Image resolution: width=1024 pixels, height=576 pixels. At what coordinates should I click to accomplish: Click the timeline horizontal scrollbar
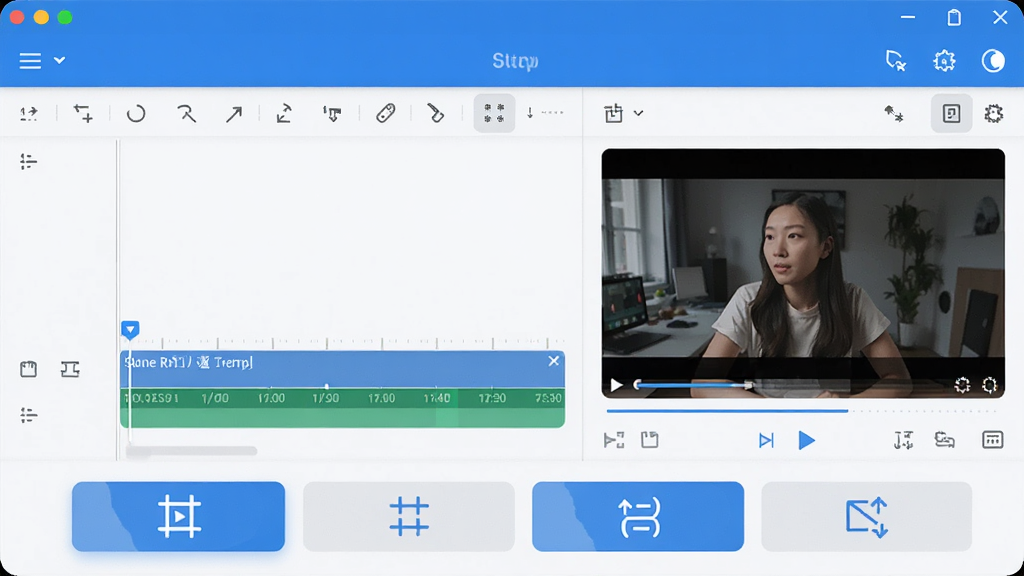coord(192,451)
